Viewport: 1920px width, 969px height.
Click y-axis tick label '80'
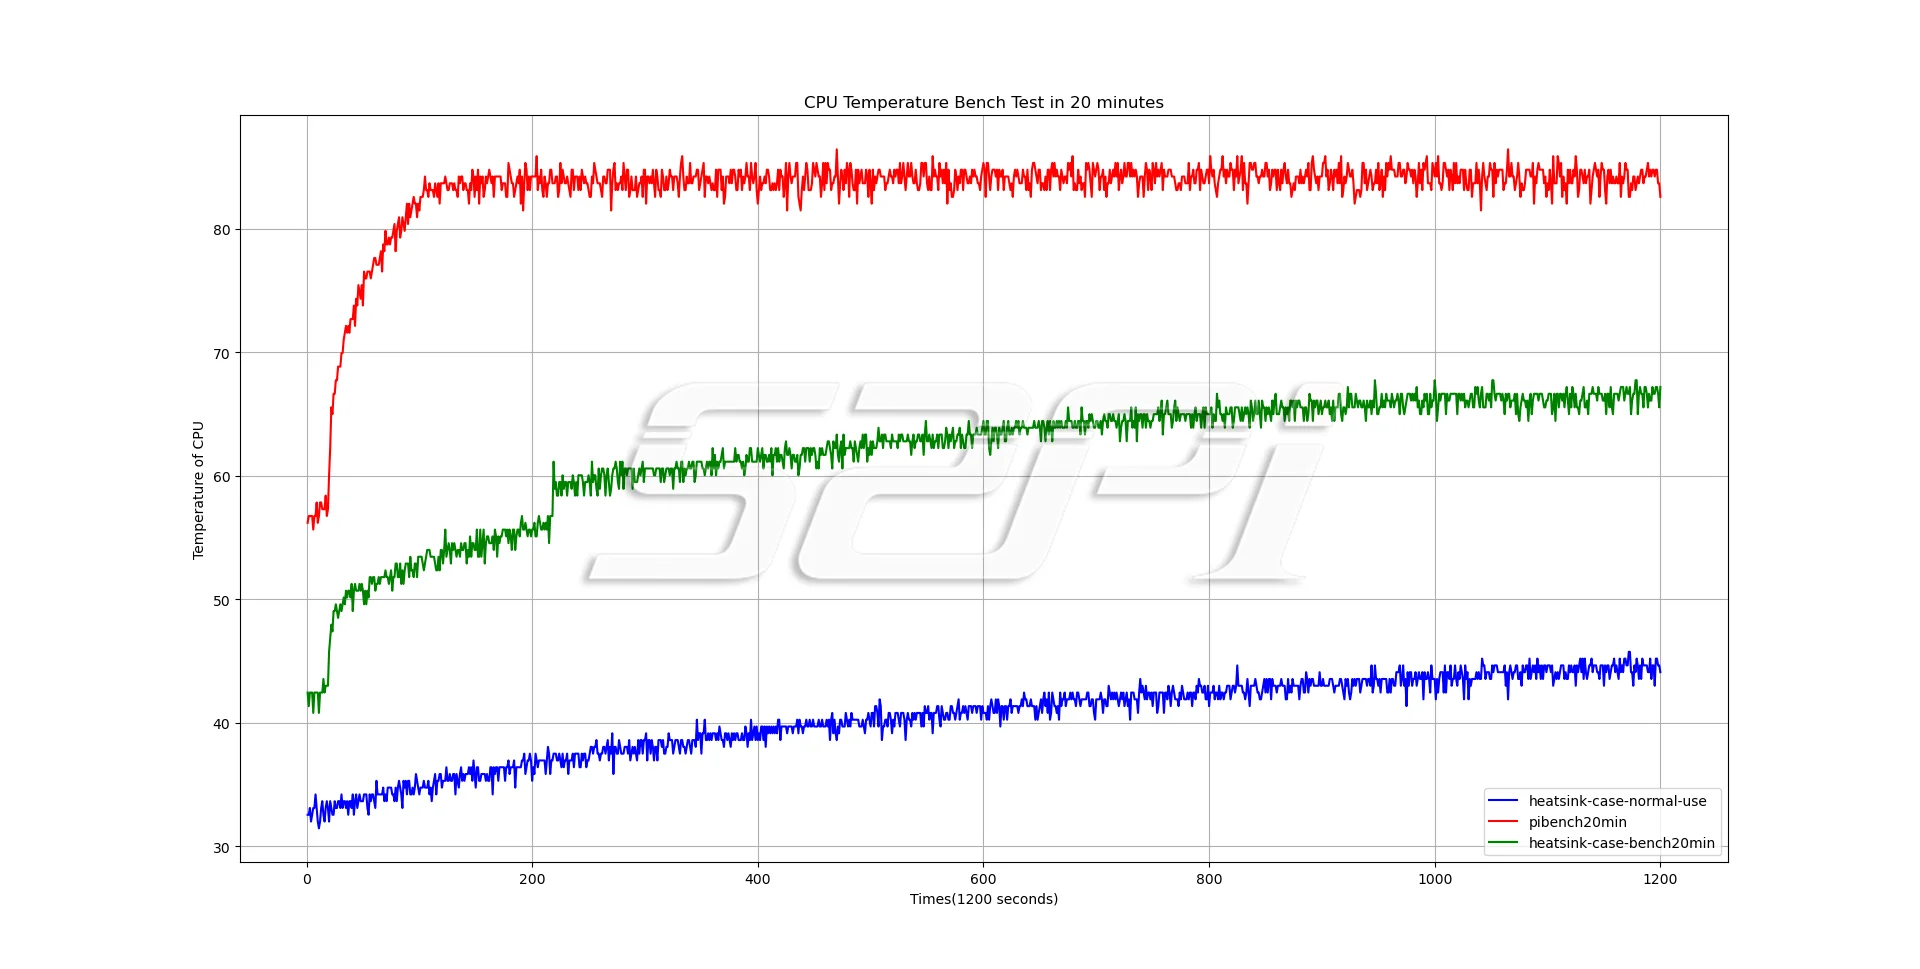coord(221,230)
